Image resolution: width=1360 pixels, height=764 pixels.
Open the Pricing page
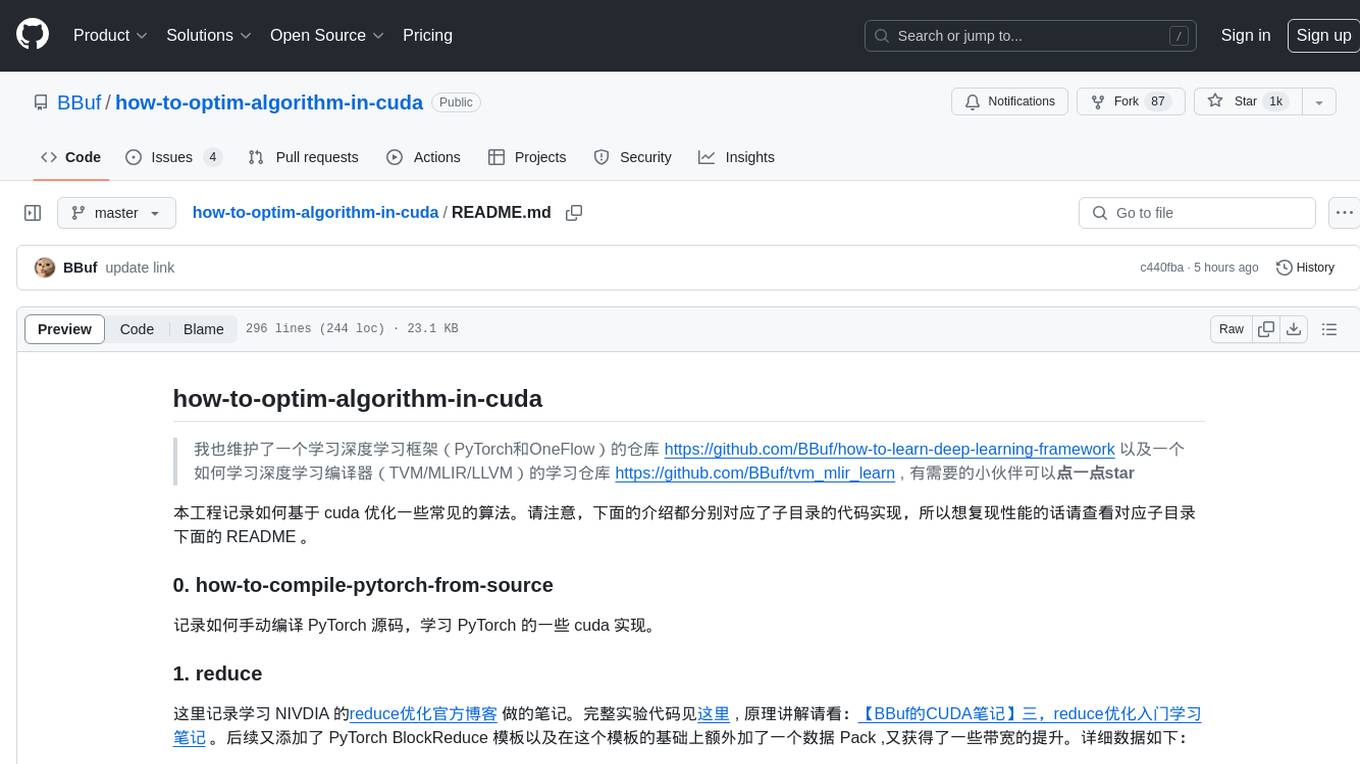coord(427,35)
